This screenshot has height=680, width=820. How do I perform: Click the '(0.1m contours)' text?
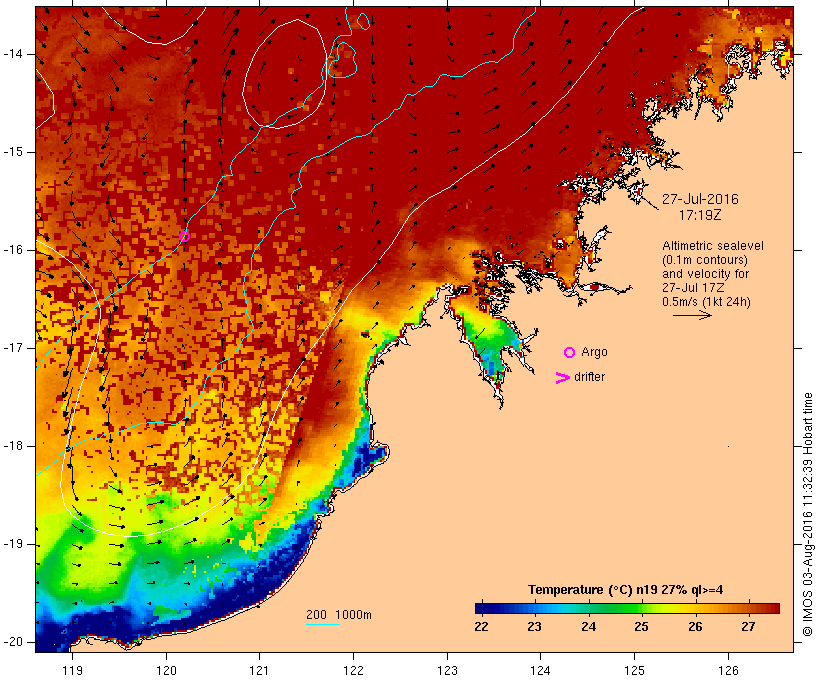pos(705,260)
